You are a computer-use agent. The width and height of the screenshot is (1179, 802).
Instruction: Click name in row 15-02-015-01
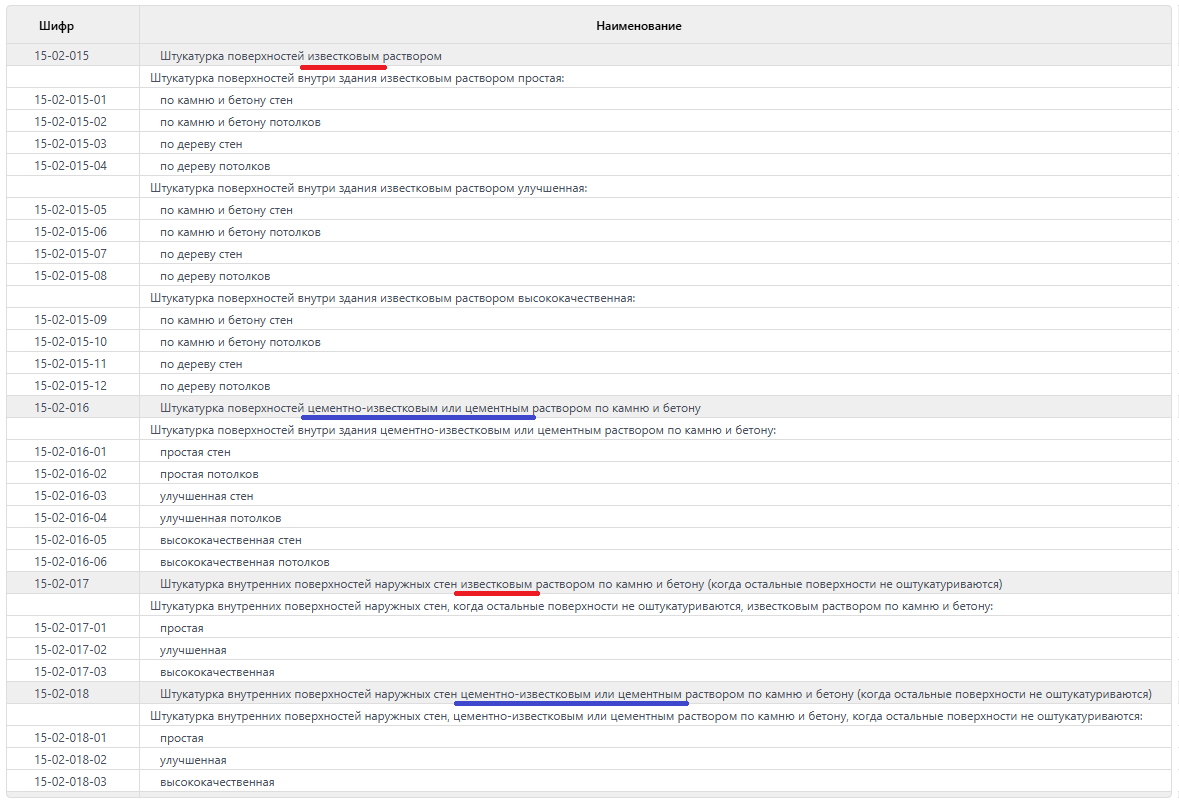[226, 100]
